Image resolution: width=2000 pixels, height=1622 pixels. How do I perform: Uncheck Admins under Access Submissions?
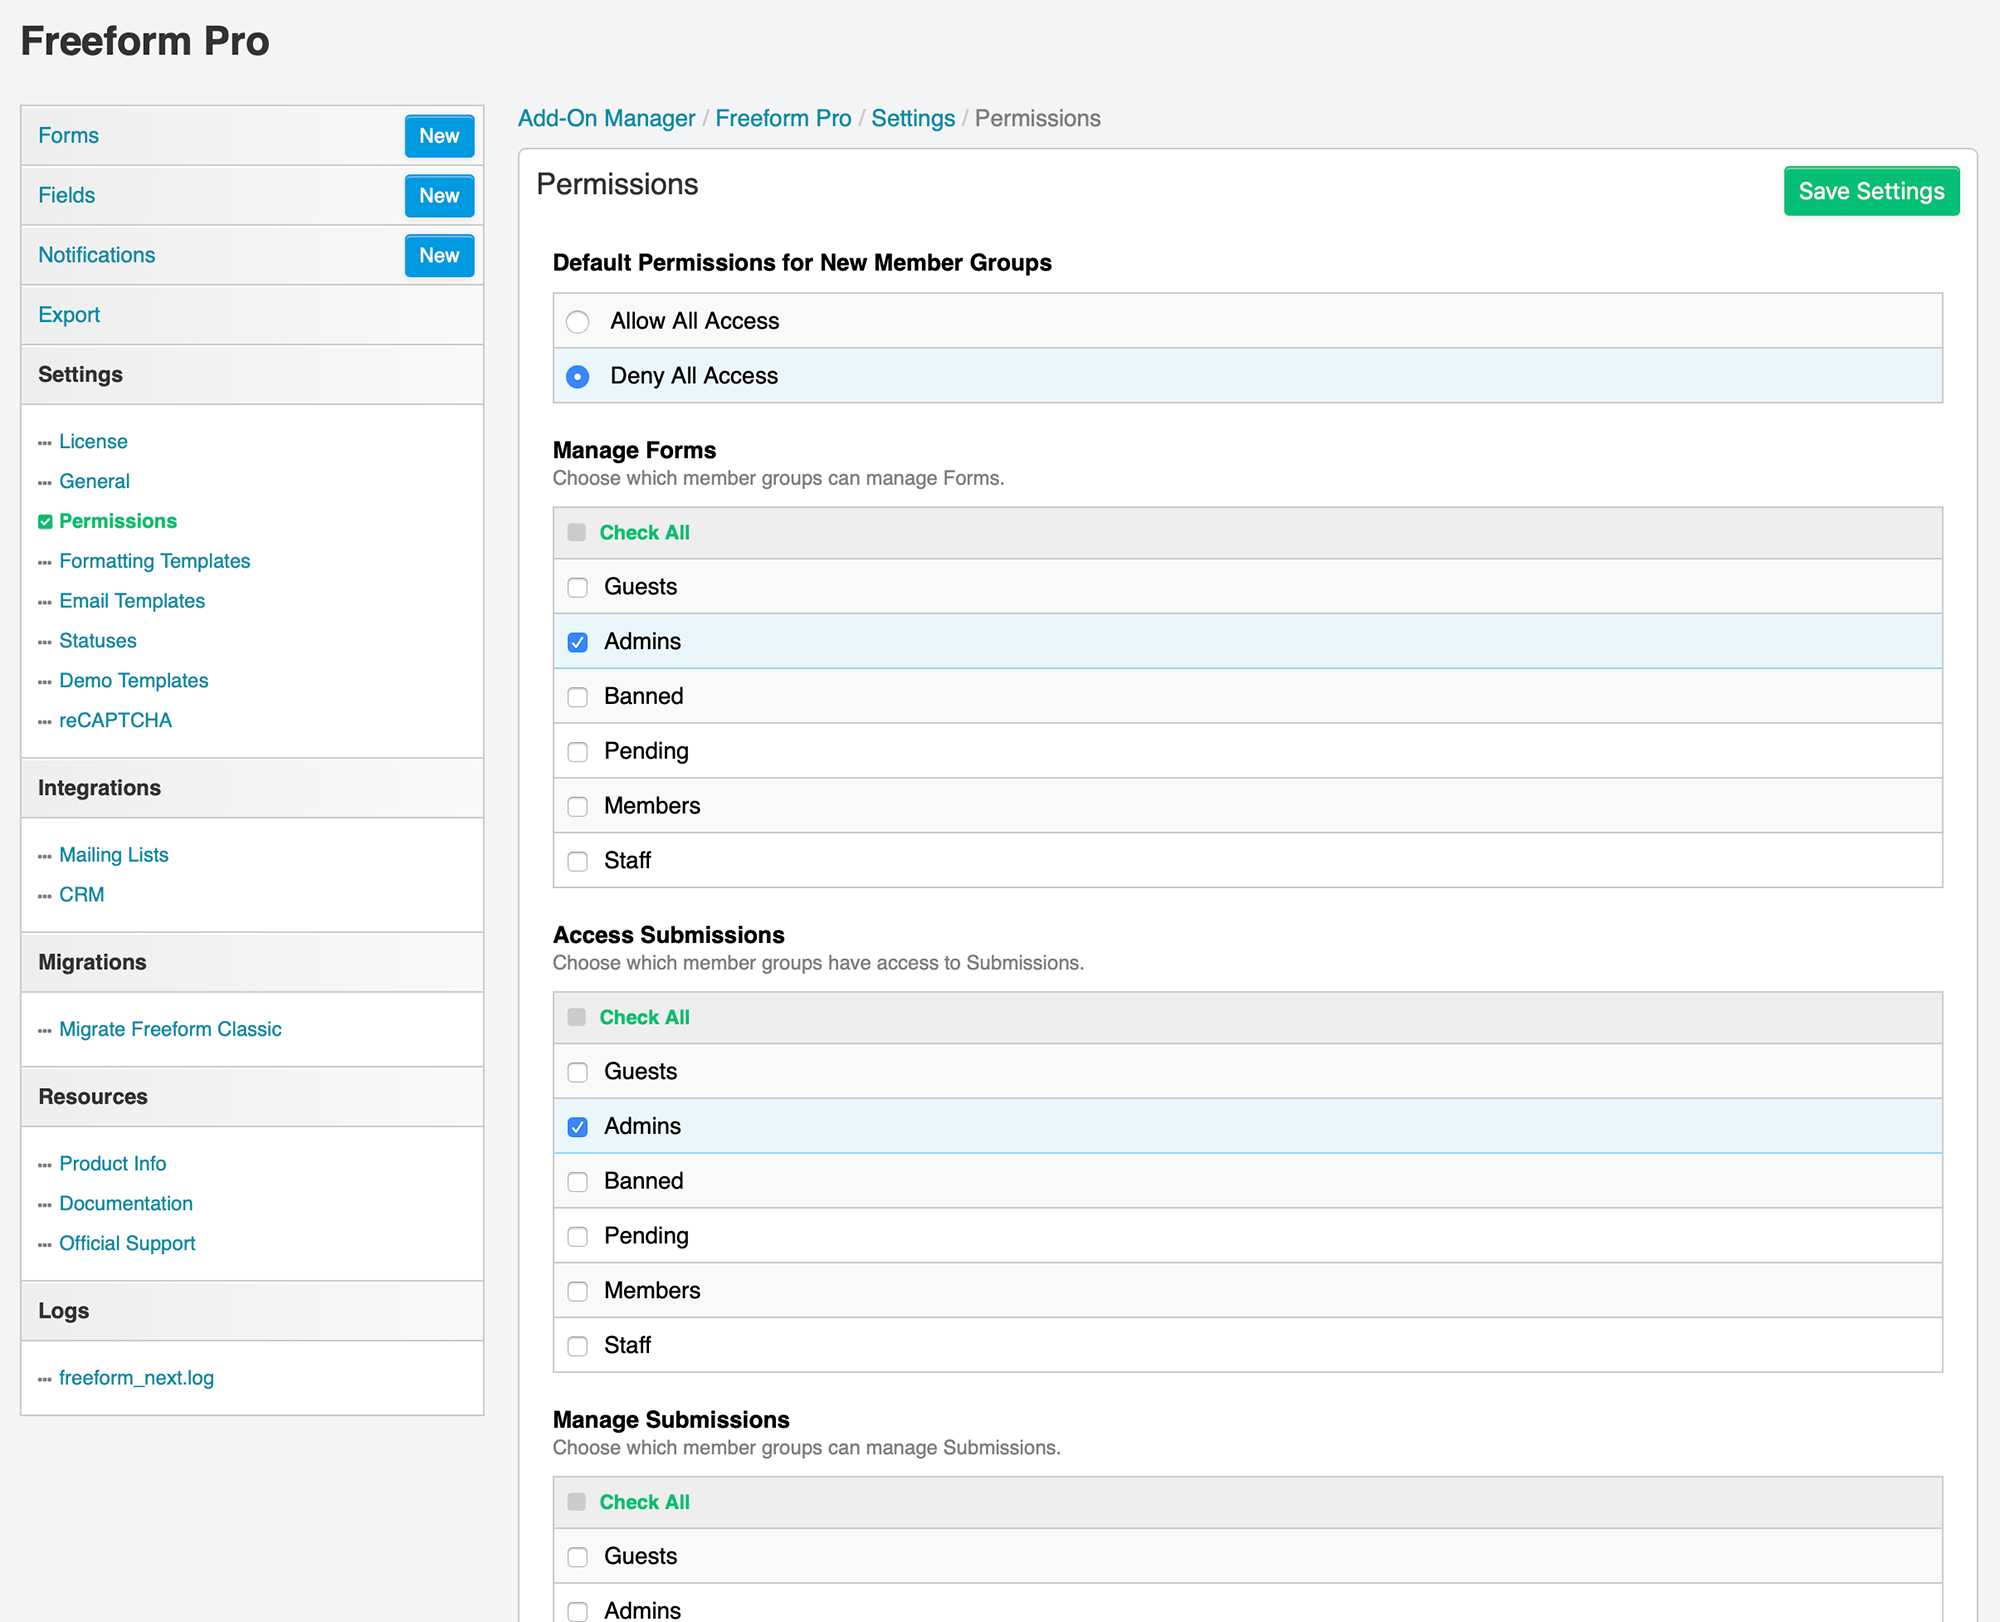click(x=577, y=1126)
